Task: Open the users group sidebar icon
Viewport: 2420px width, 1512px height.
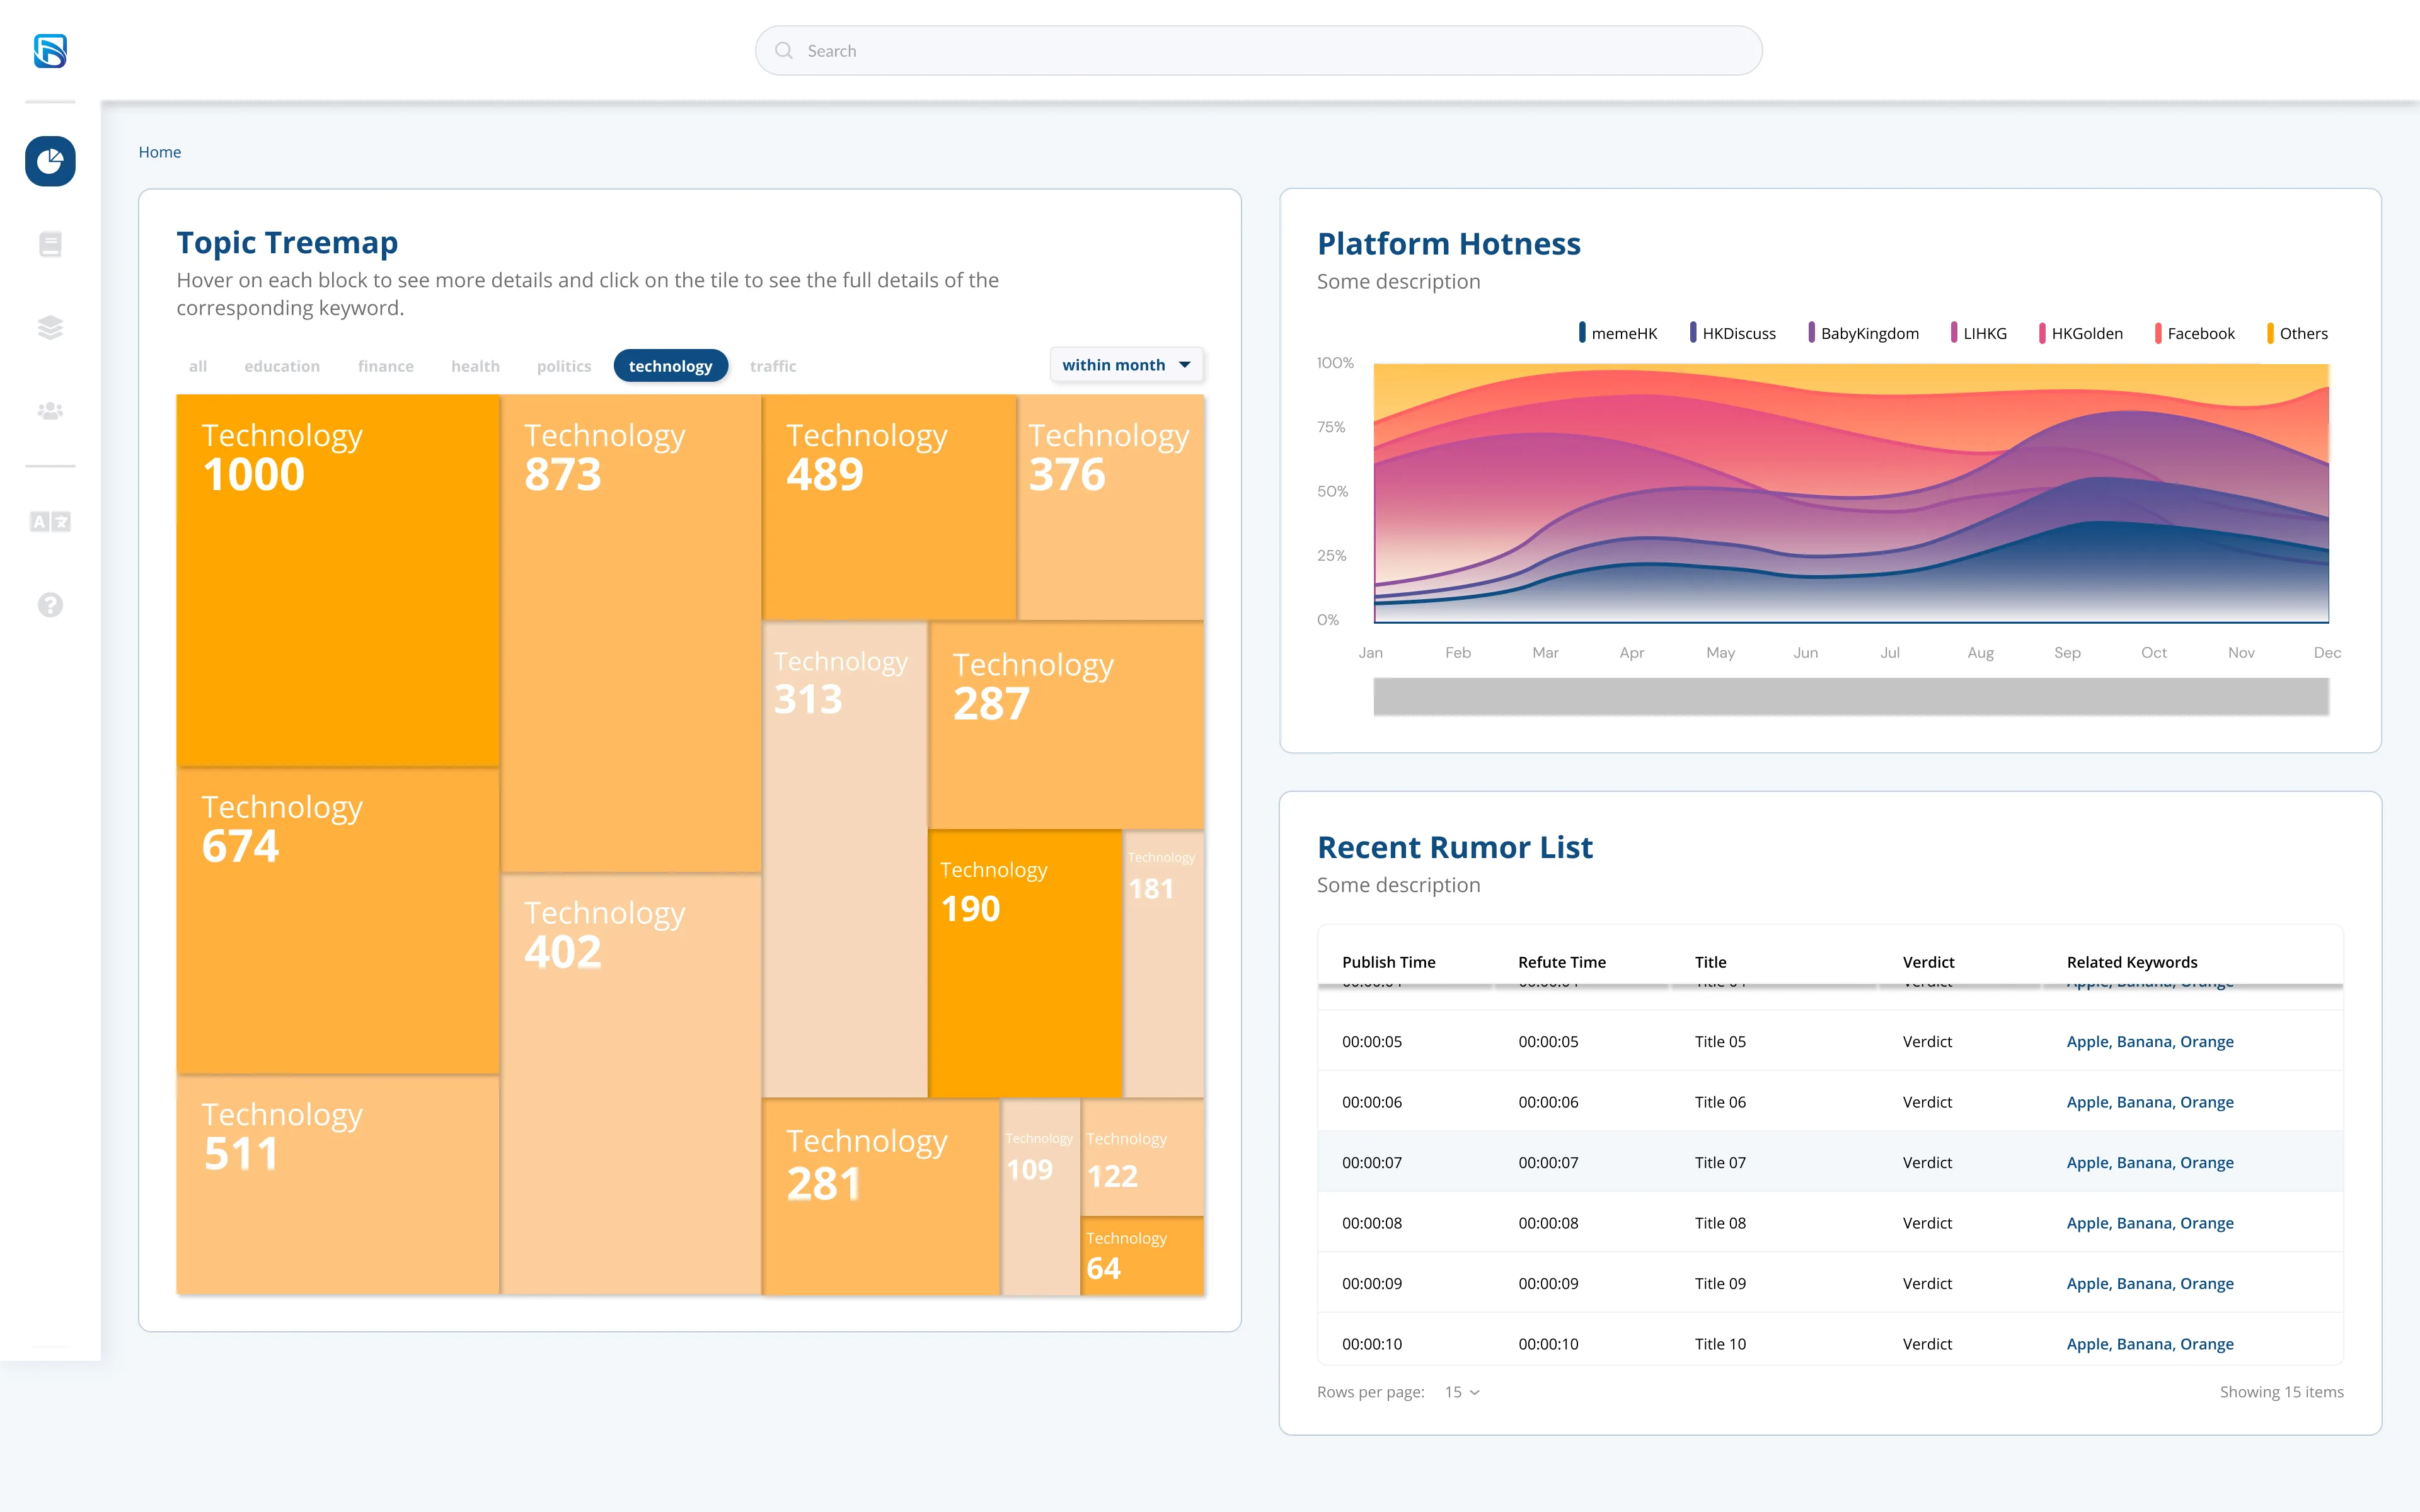Action: [x=50, y=411]
